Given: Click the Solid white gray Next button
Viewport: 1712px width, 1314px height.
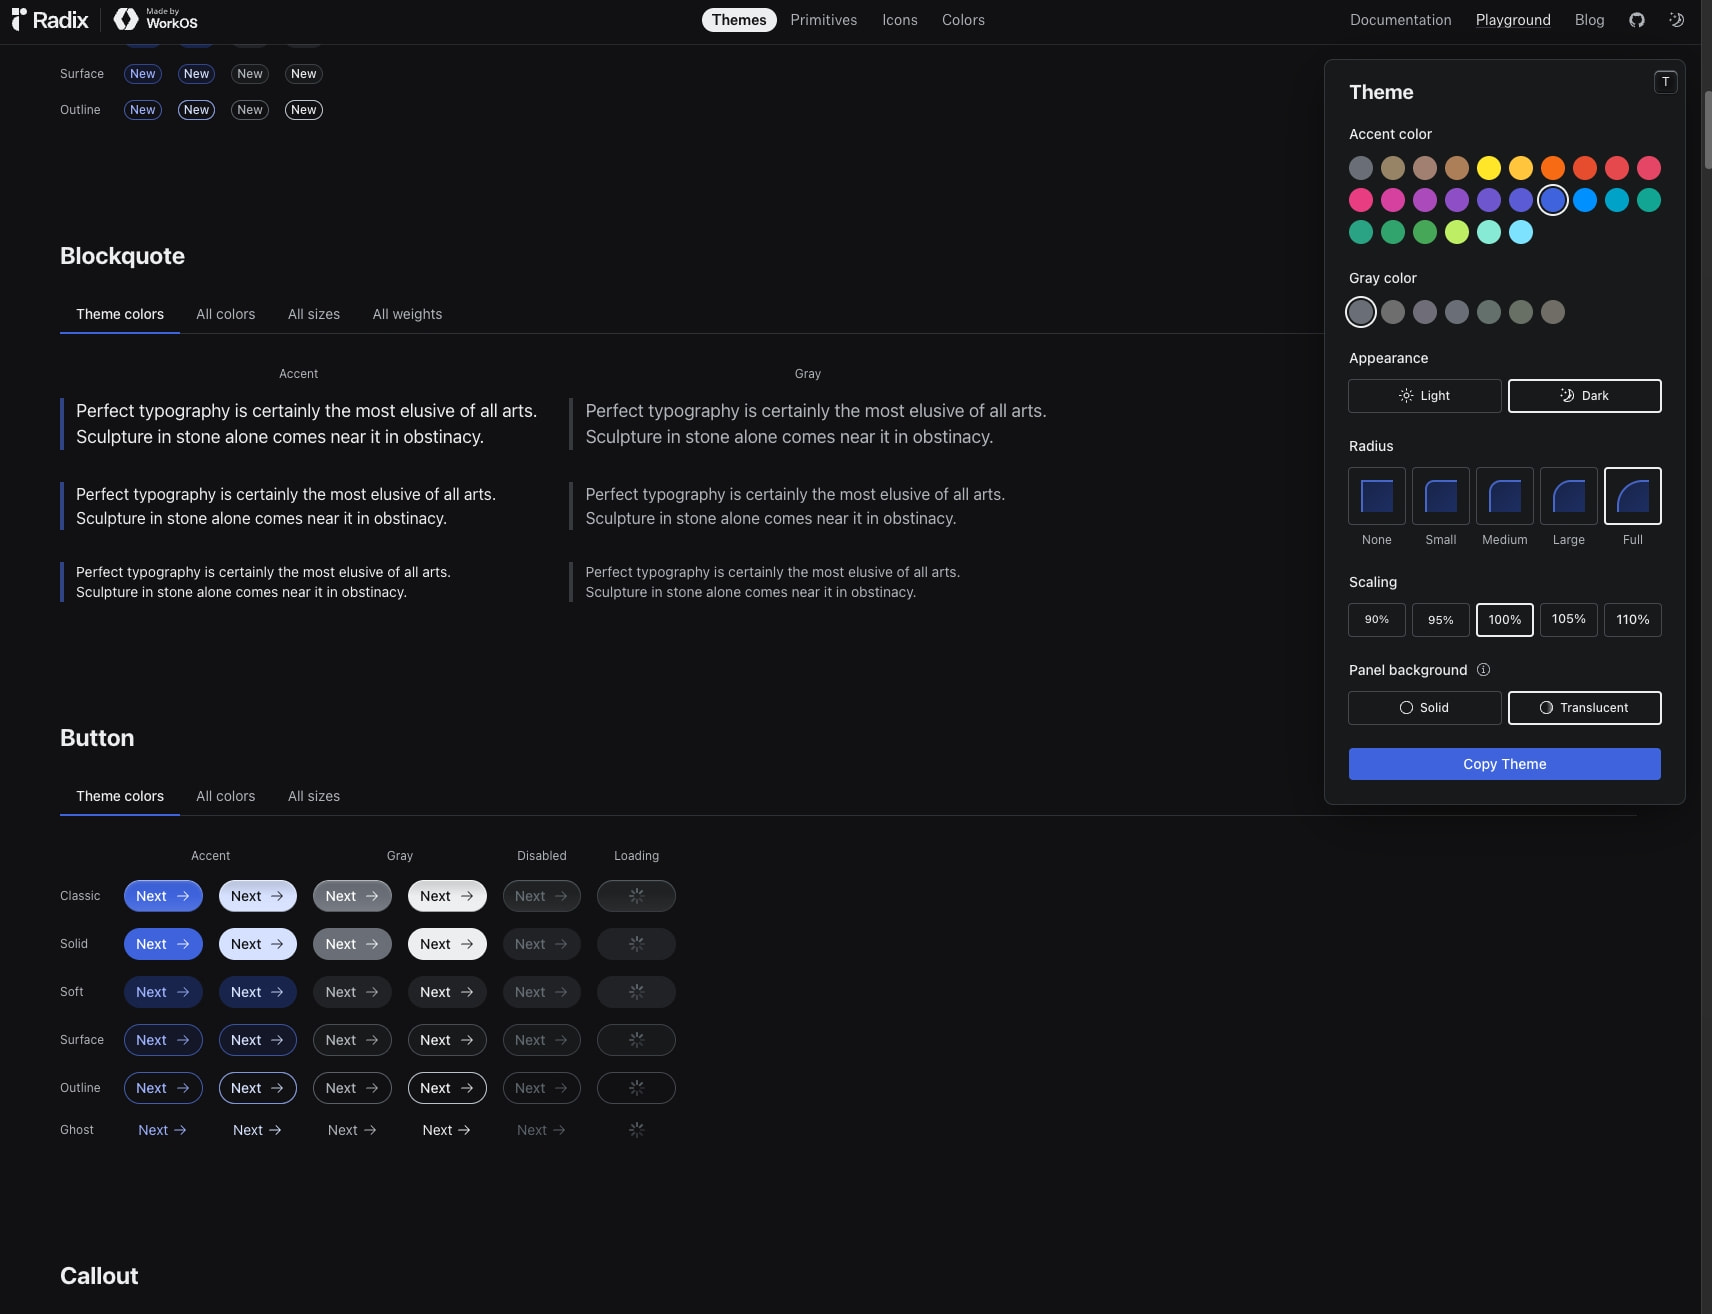Looking at the screenshot, I should (x=447, y=944).
